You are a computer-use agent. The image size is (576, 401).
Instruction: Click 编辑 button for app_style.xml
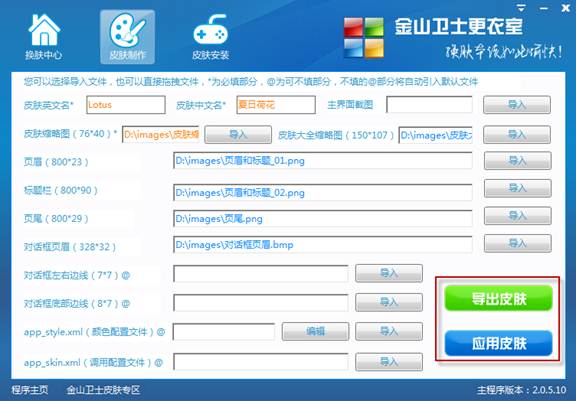coord(315,331)
